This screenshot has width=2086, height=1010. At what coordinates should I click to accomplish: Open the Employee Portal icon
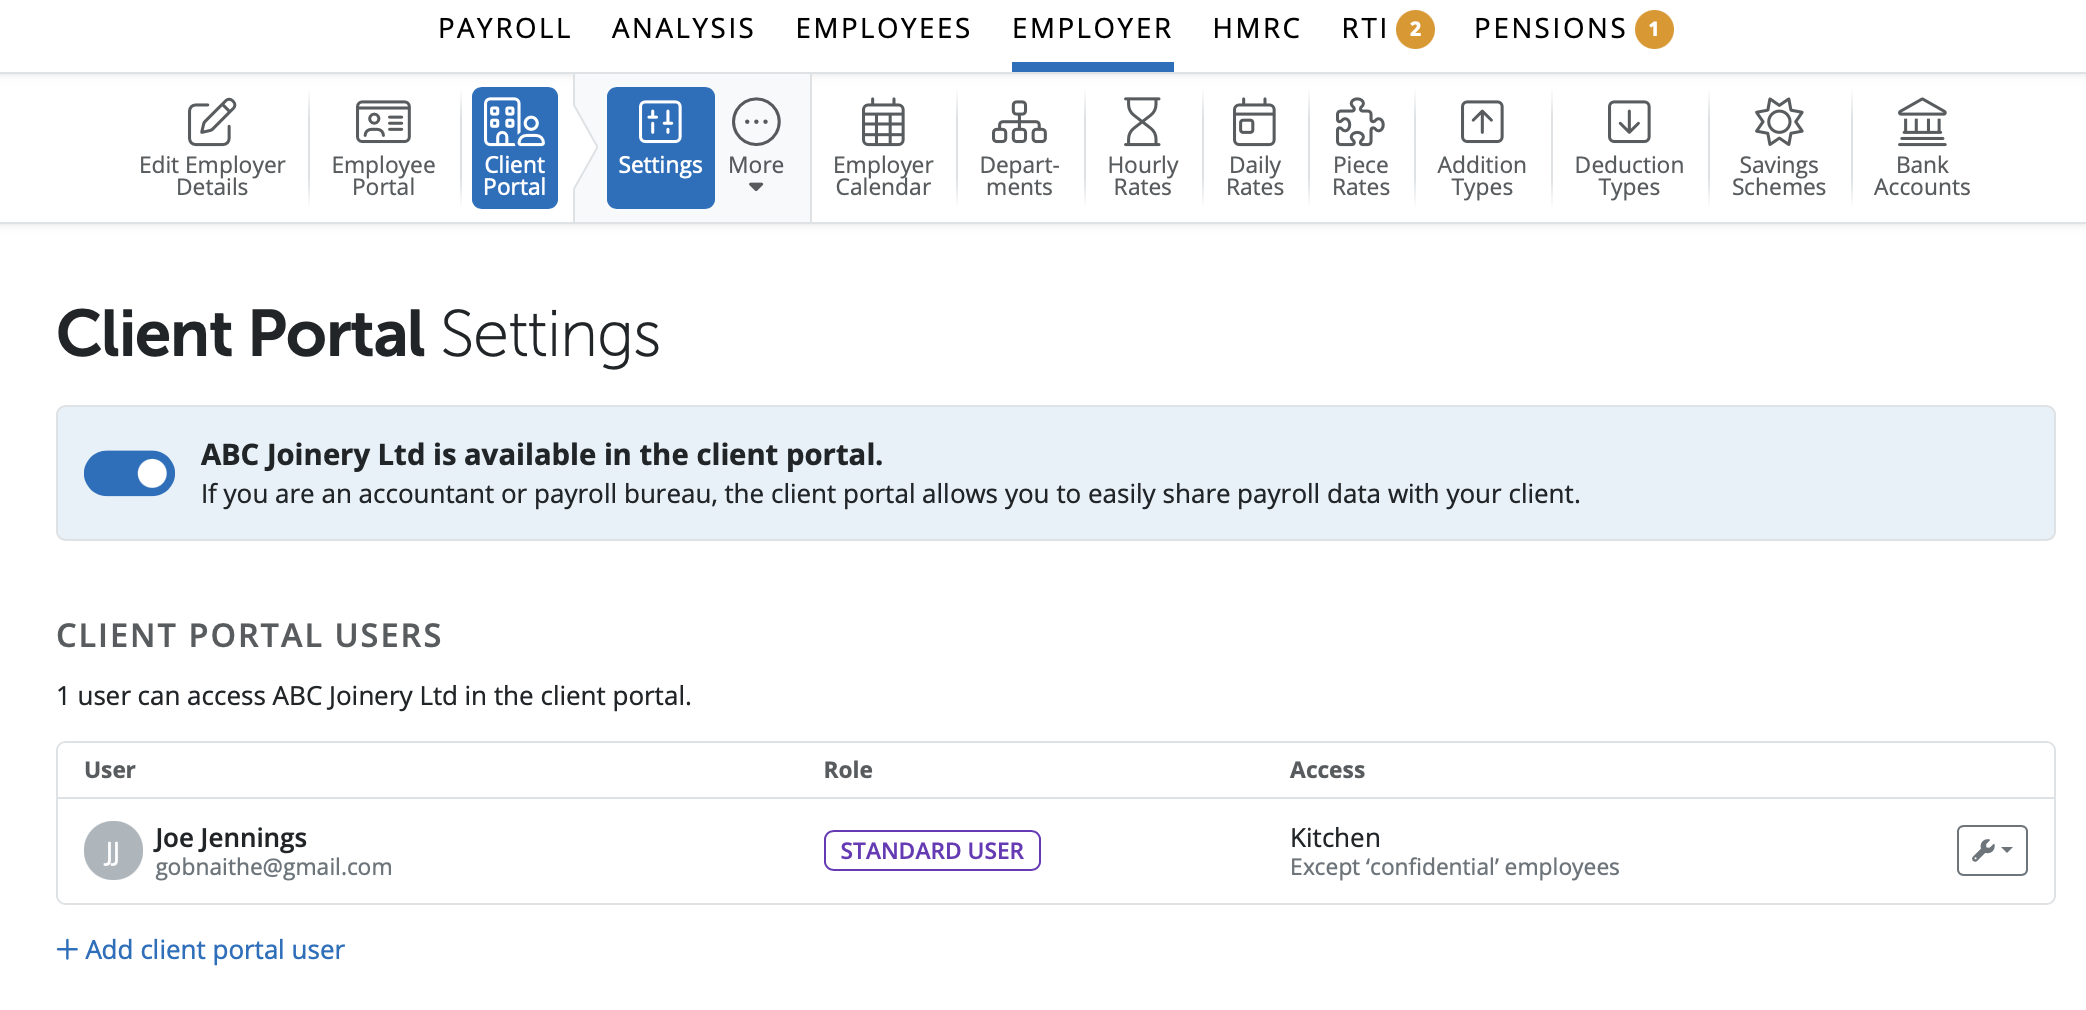(x=383, y=124)
